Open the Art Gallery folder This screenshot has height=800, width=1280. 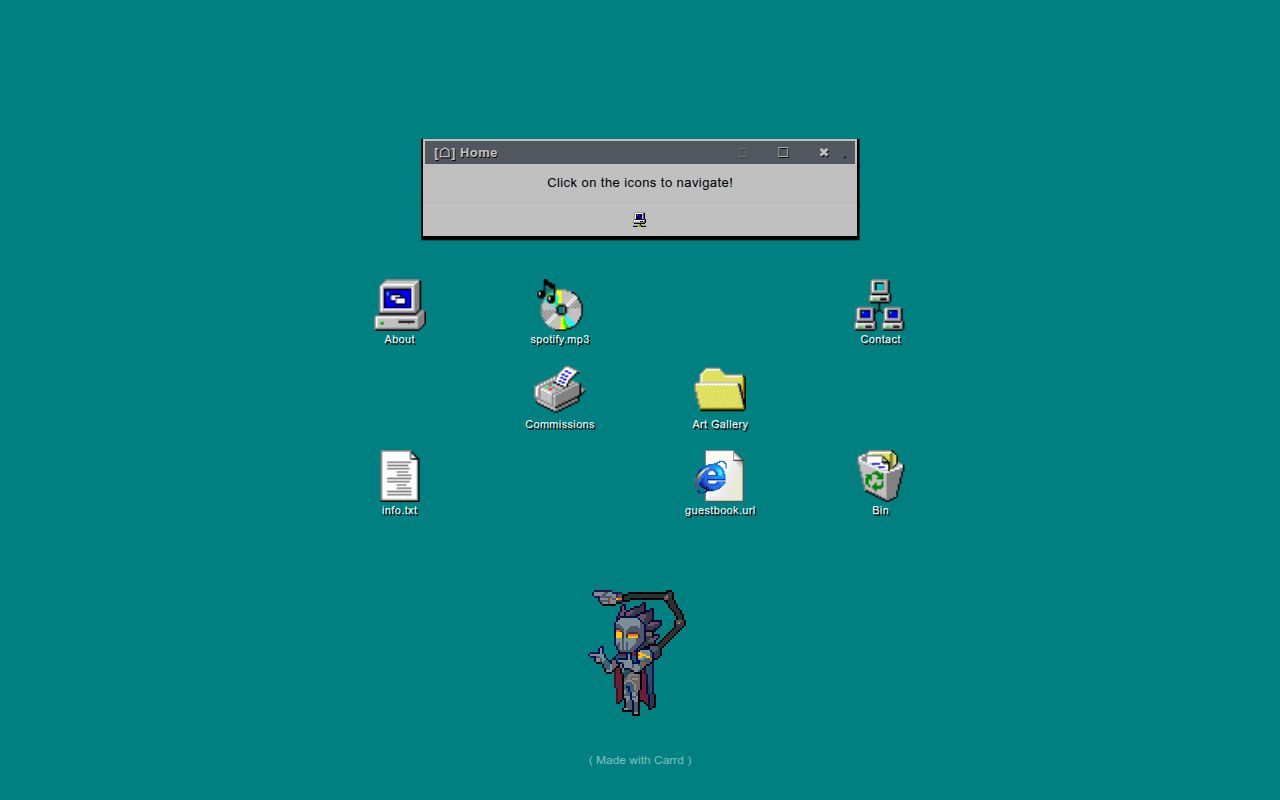(x=719, y=388)
